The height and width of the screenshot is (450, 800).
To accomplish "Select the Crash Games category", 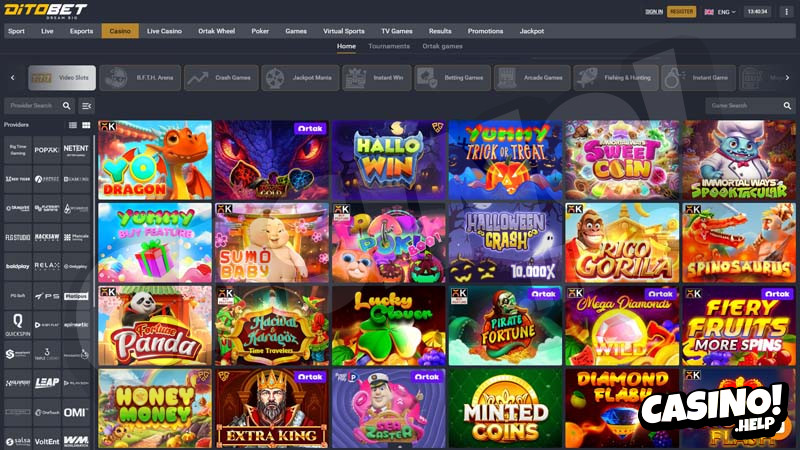I will [x=221, y=78].
